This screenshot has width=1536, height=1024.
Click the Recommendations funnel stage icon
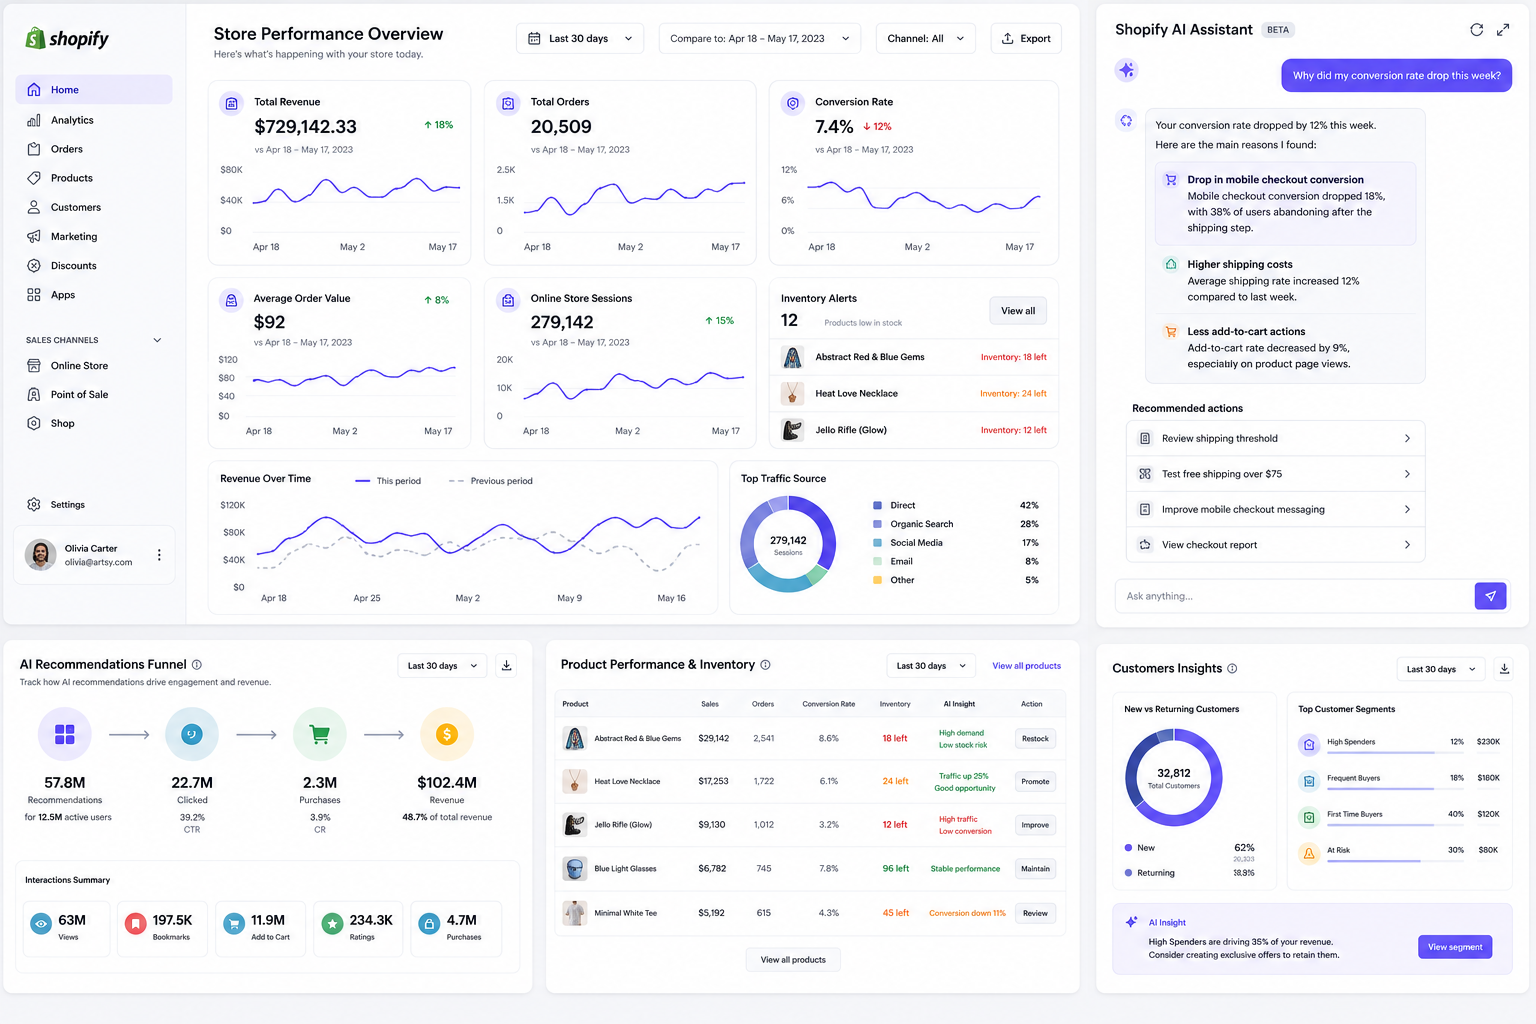click(x=64, y=735)
